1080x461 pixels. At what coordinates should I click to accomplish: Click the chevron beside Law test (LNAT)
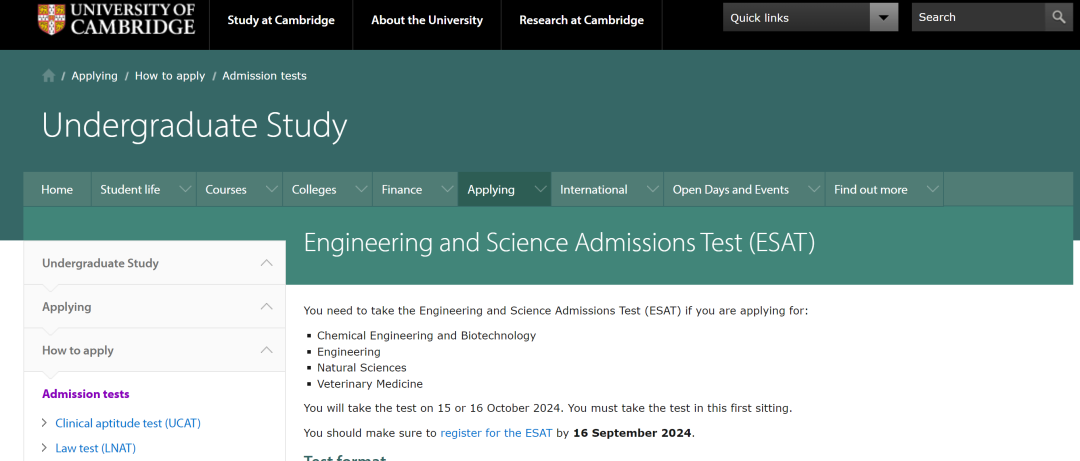45,448
